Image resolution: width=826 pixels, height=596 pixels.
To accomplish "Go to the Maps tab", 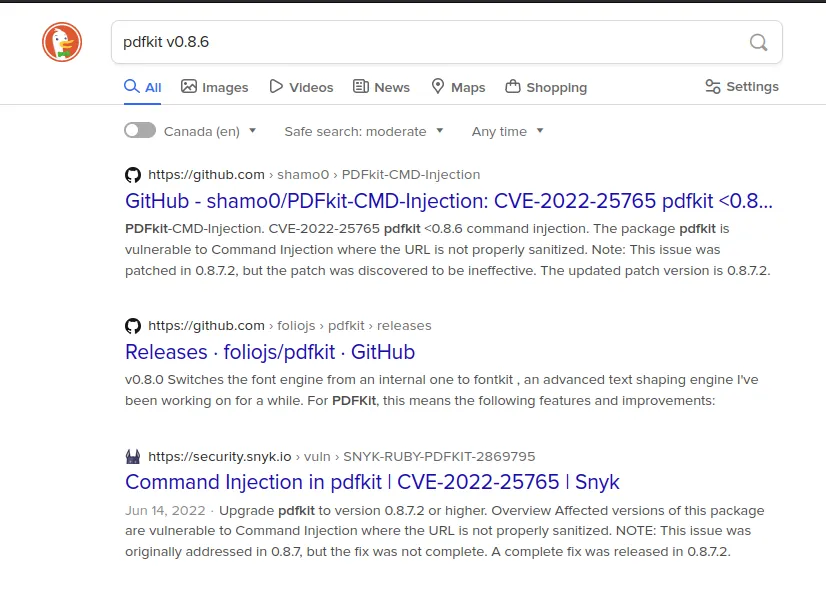I will tap(458, 87).
